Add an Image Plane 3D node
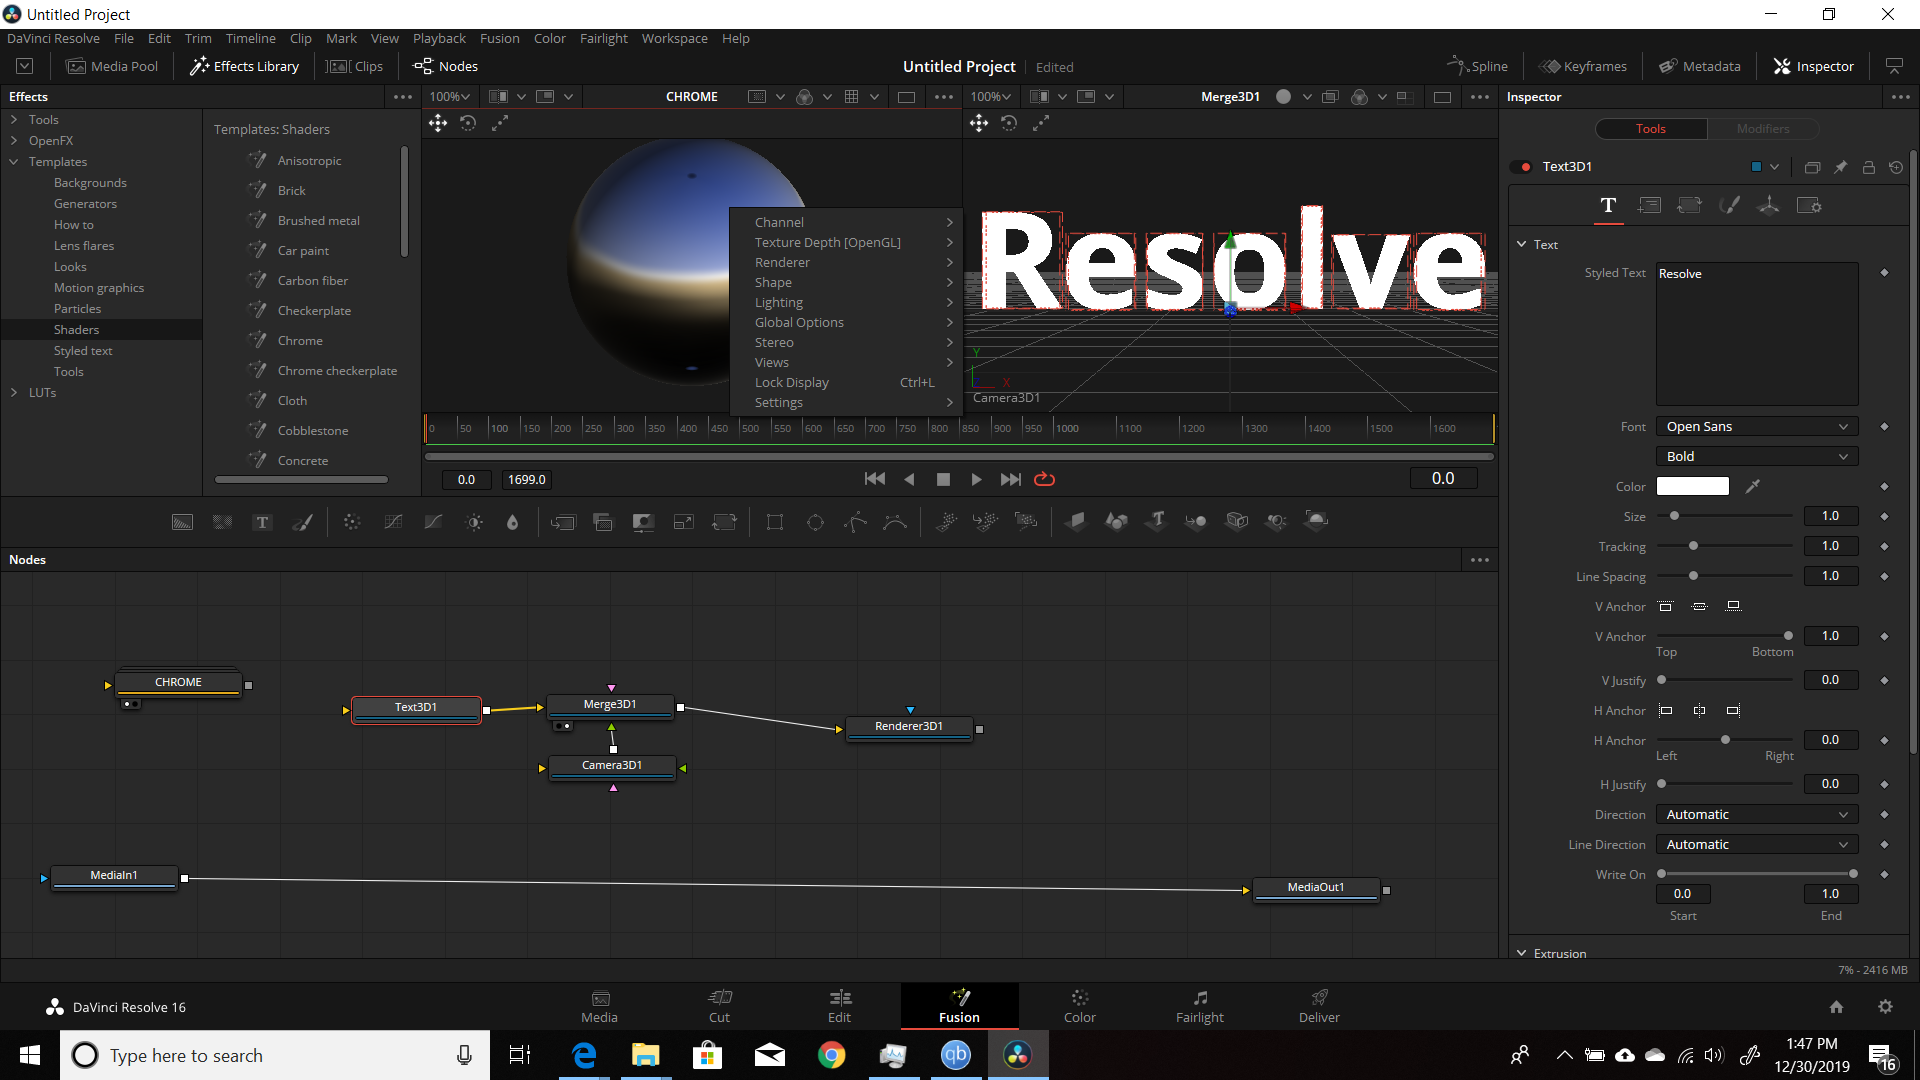1920x1080 pixels. [x=1076, y=521]
